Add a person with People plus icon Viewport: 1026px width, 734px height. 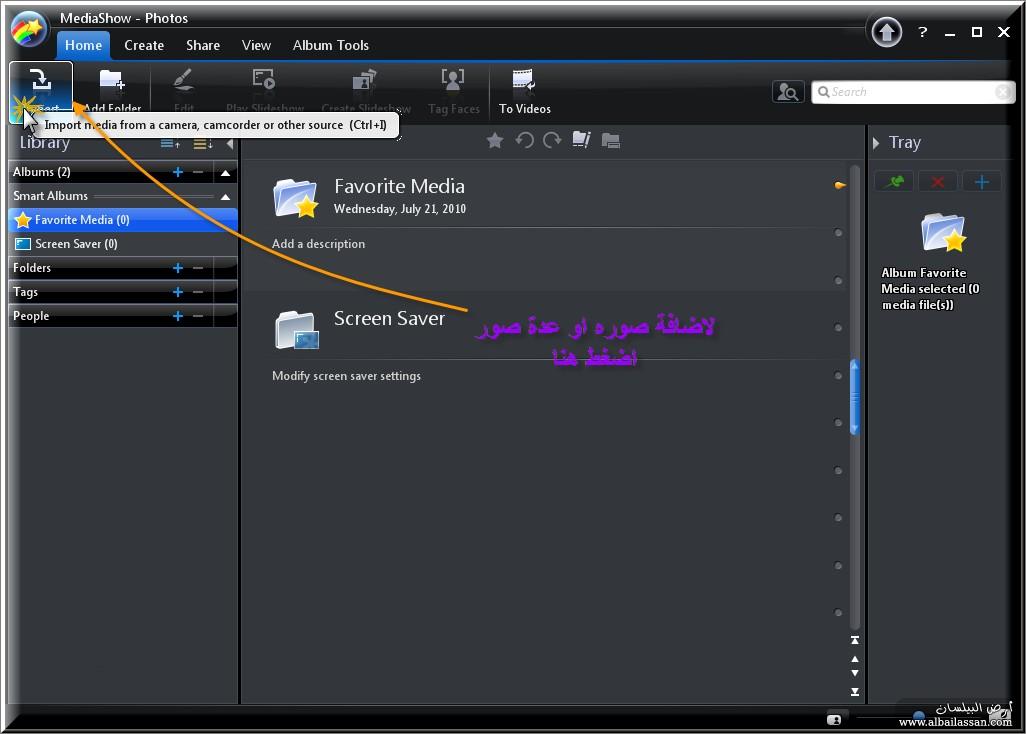(x=178, y=316)
